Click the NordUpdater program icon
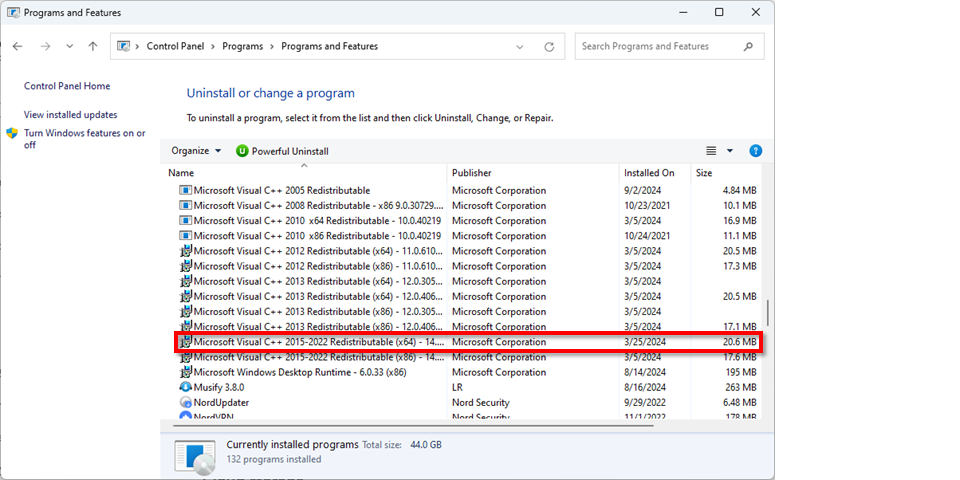The width and height of the screenshot is (960, 480). click(185, 402)
